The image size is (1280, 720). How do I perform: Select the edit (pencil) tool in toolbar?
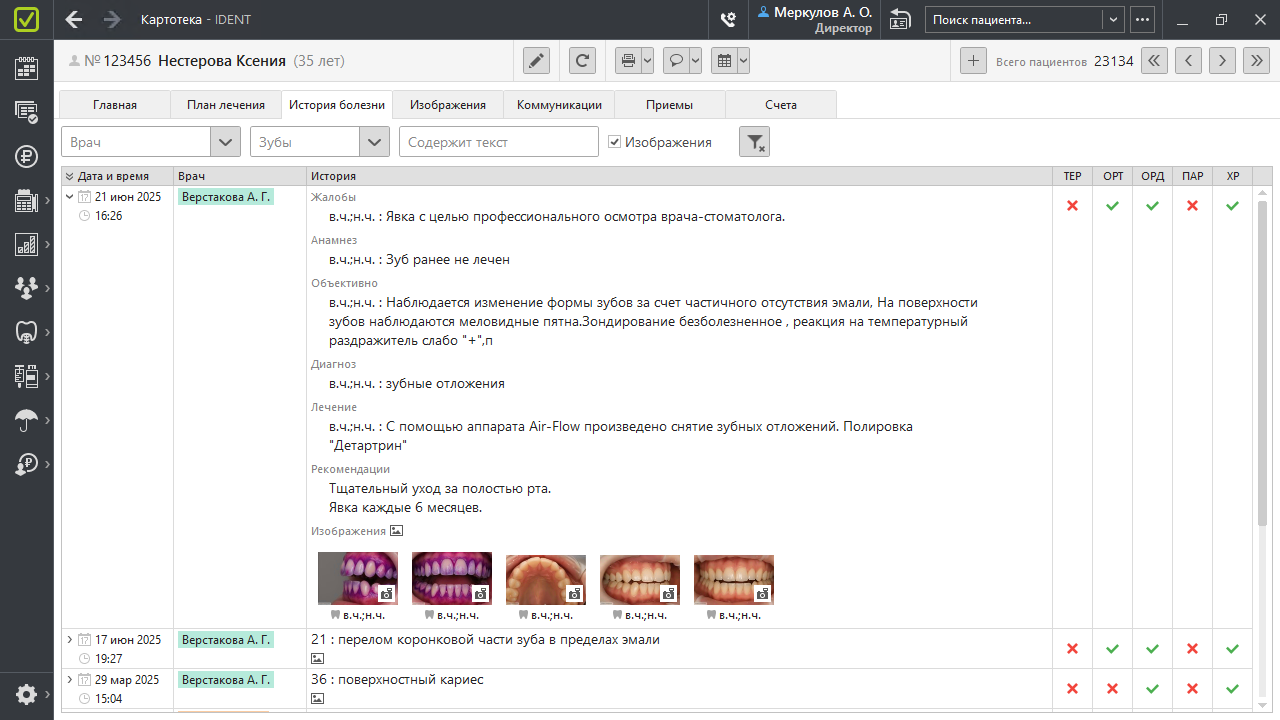536,60
